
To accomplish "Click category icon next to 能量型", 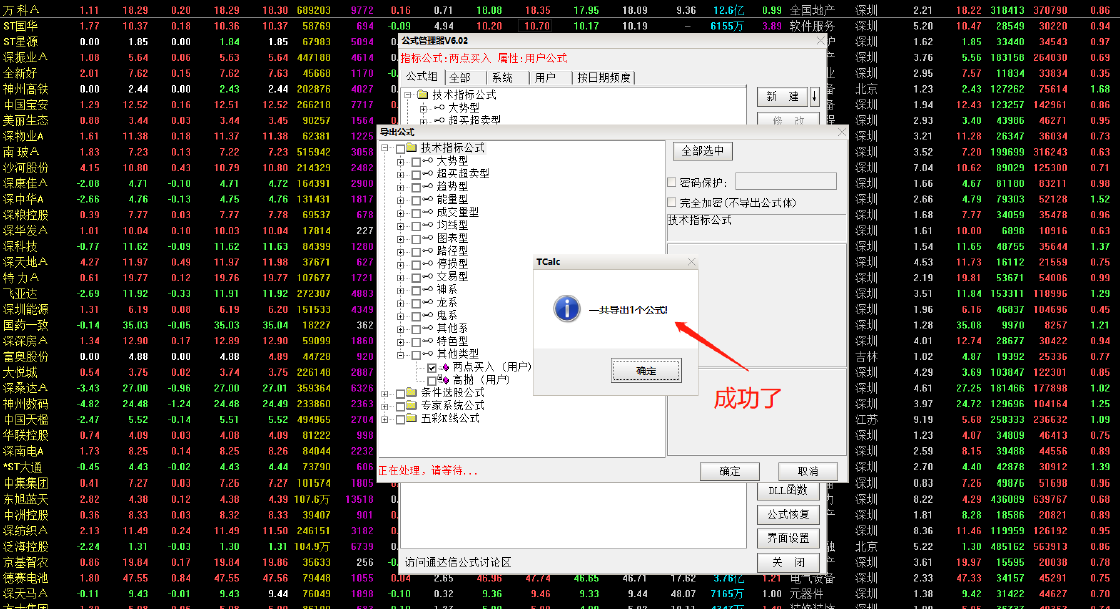I will click(x=428, y=199).
